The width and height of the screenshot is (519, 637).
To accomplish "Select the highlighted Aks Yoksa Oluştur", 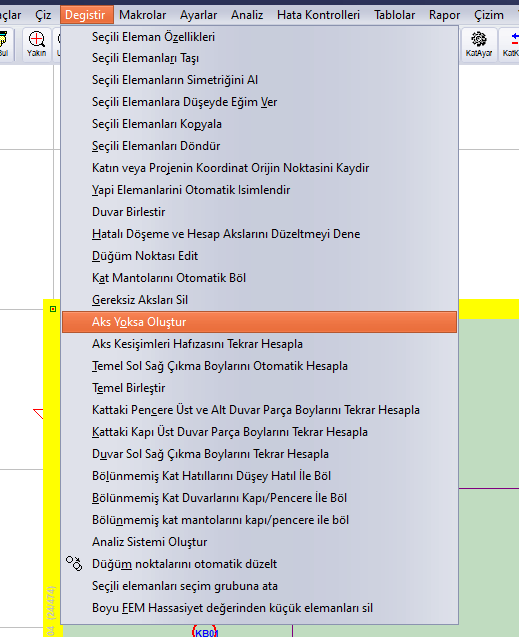I will click(x=260, y=322).
